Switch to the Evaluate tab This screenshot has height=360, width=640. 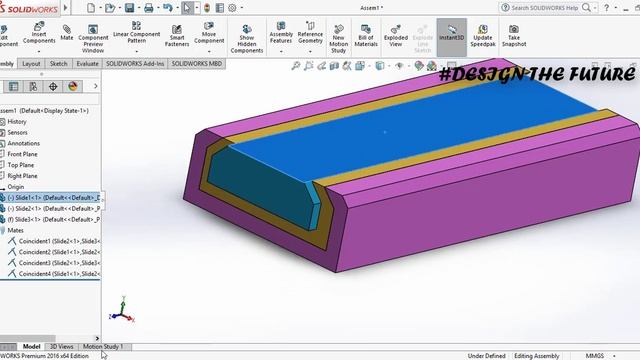pyautogui.click(x=87, y=64)
